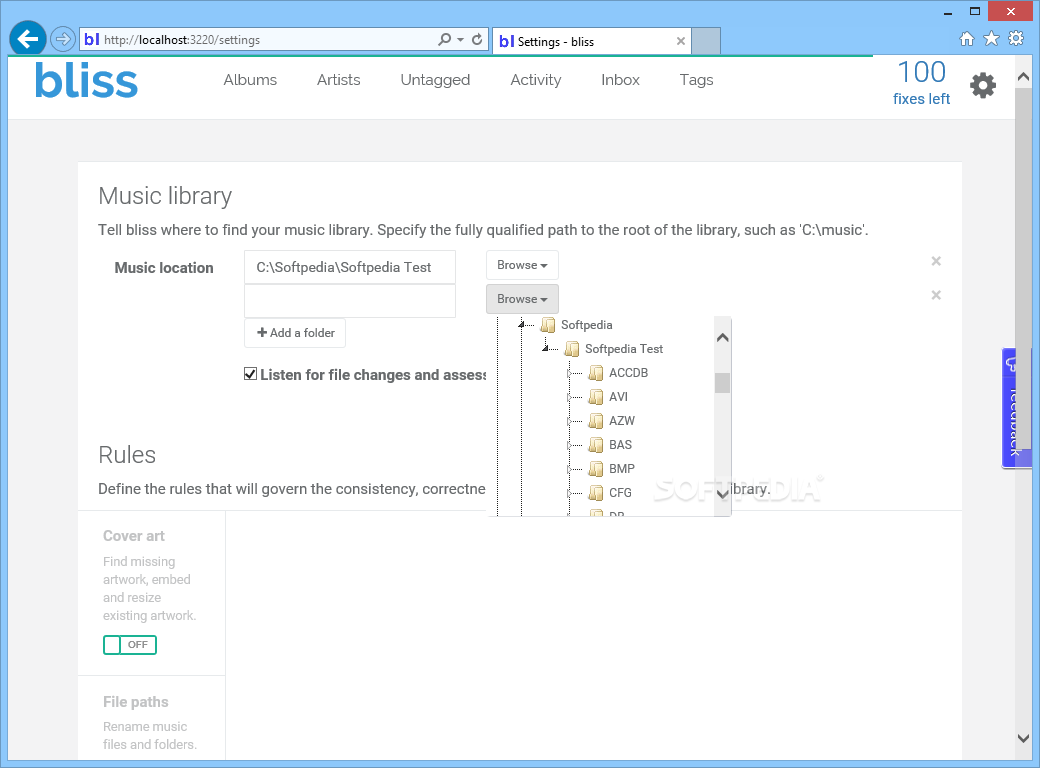Remove the first music location row

936,261
